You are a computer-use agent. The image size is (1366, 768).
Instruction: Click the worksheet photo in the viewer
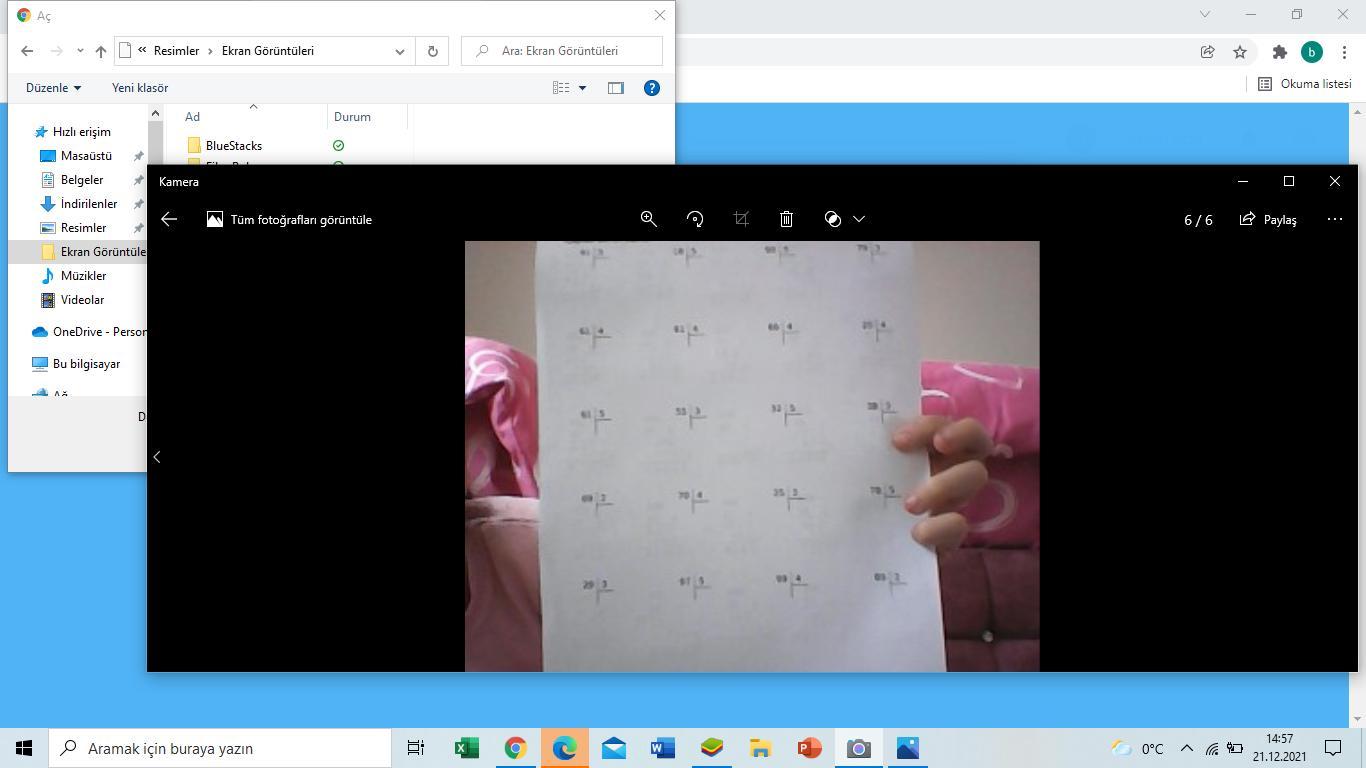[752, 456]
